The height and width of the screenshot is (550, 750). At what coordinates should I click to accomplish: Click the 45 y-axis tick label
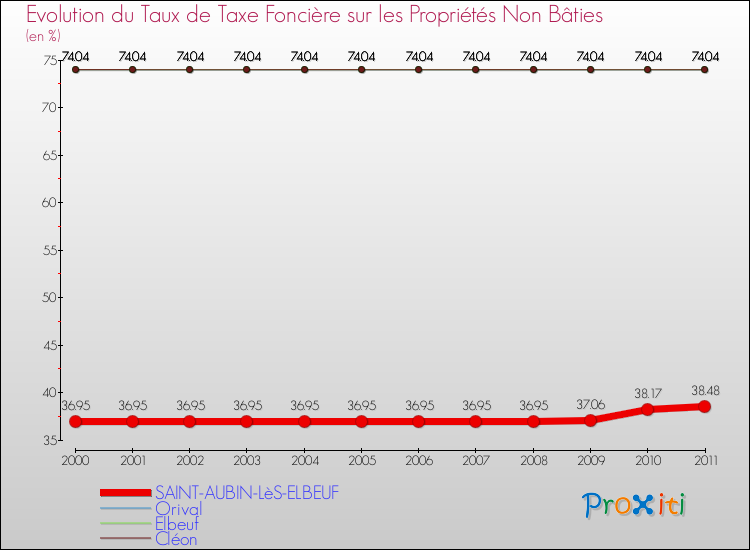pos(50,345)
